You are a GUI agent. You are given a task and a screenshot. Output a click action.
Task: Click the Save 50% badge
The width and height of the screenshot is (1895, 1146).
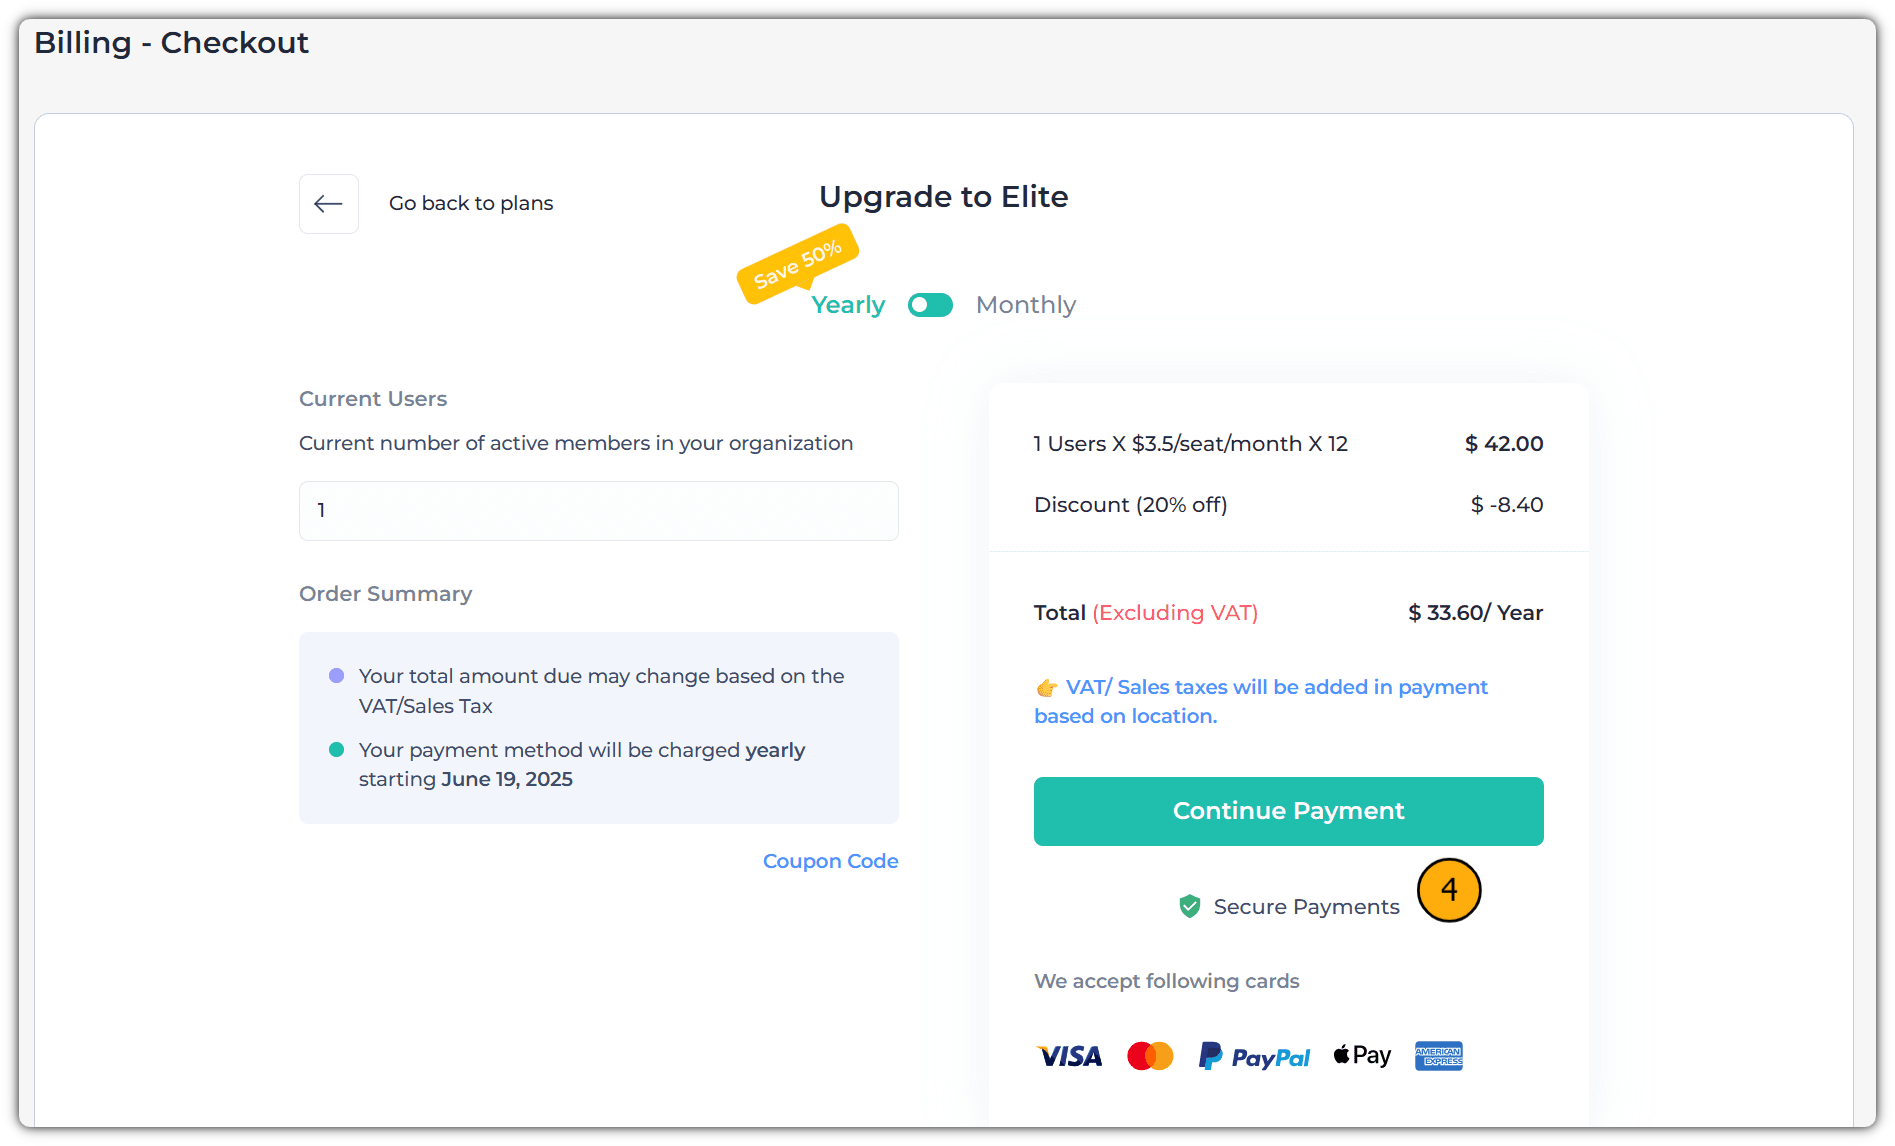(x=797, y=264)
